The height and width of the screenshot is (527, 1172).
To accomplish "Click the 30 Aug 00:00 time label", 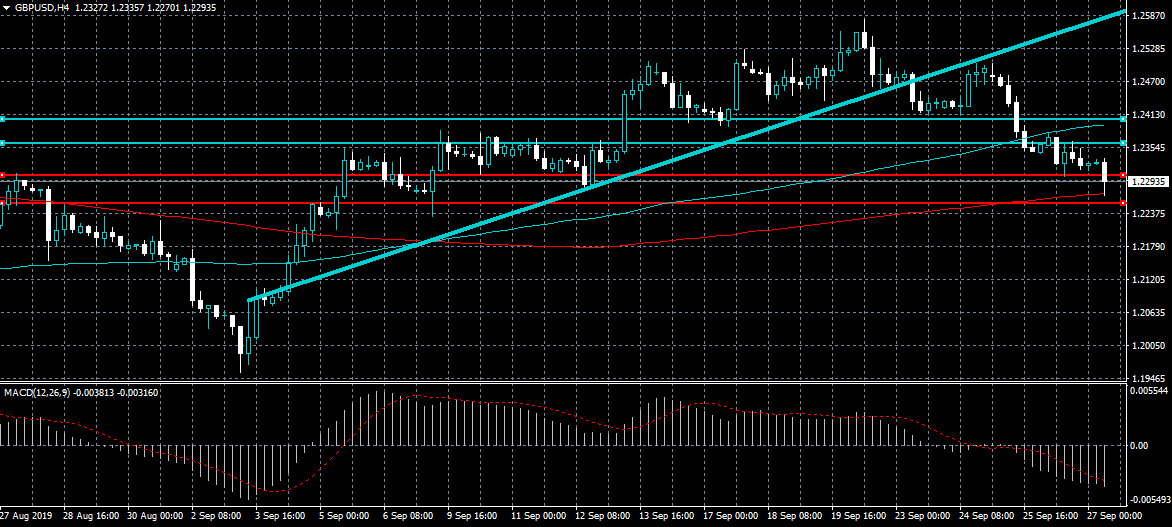I will tap(155, 516).
